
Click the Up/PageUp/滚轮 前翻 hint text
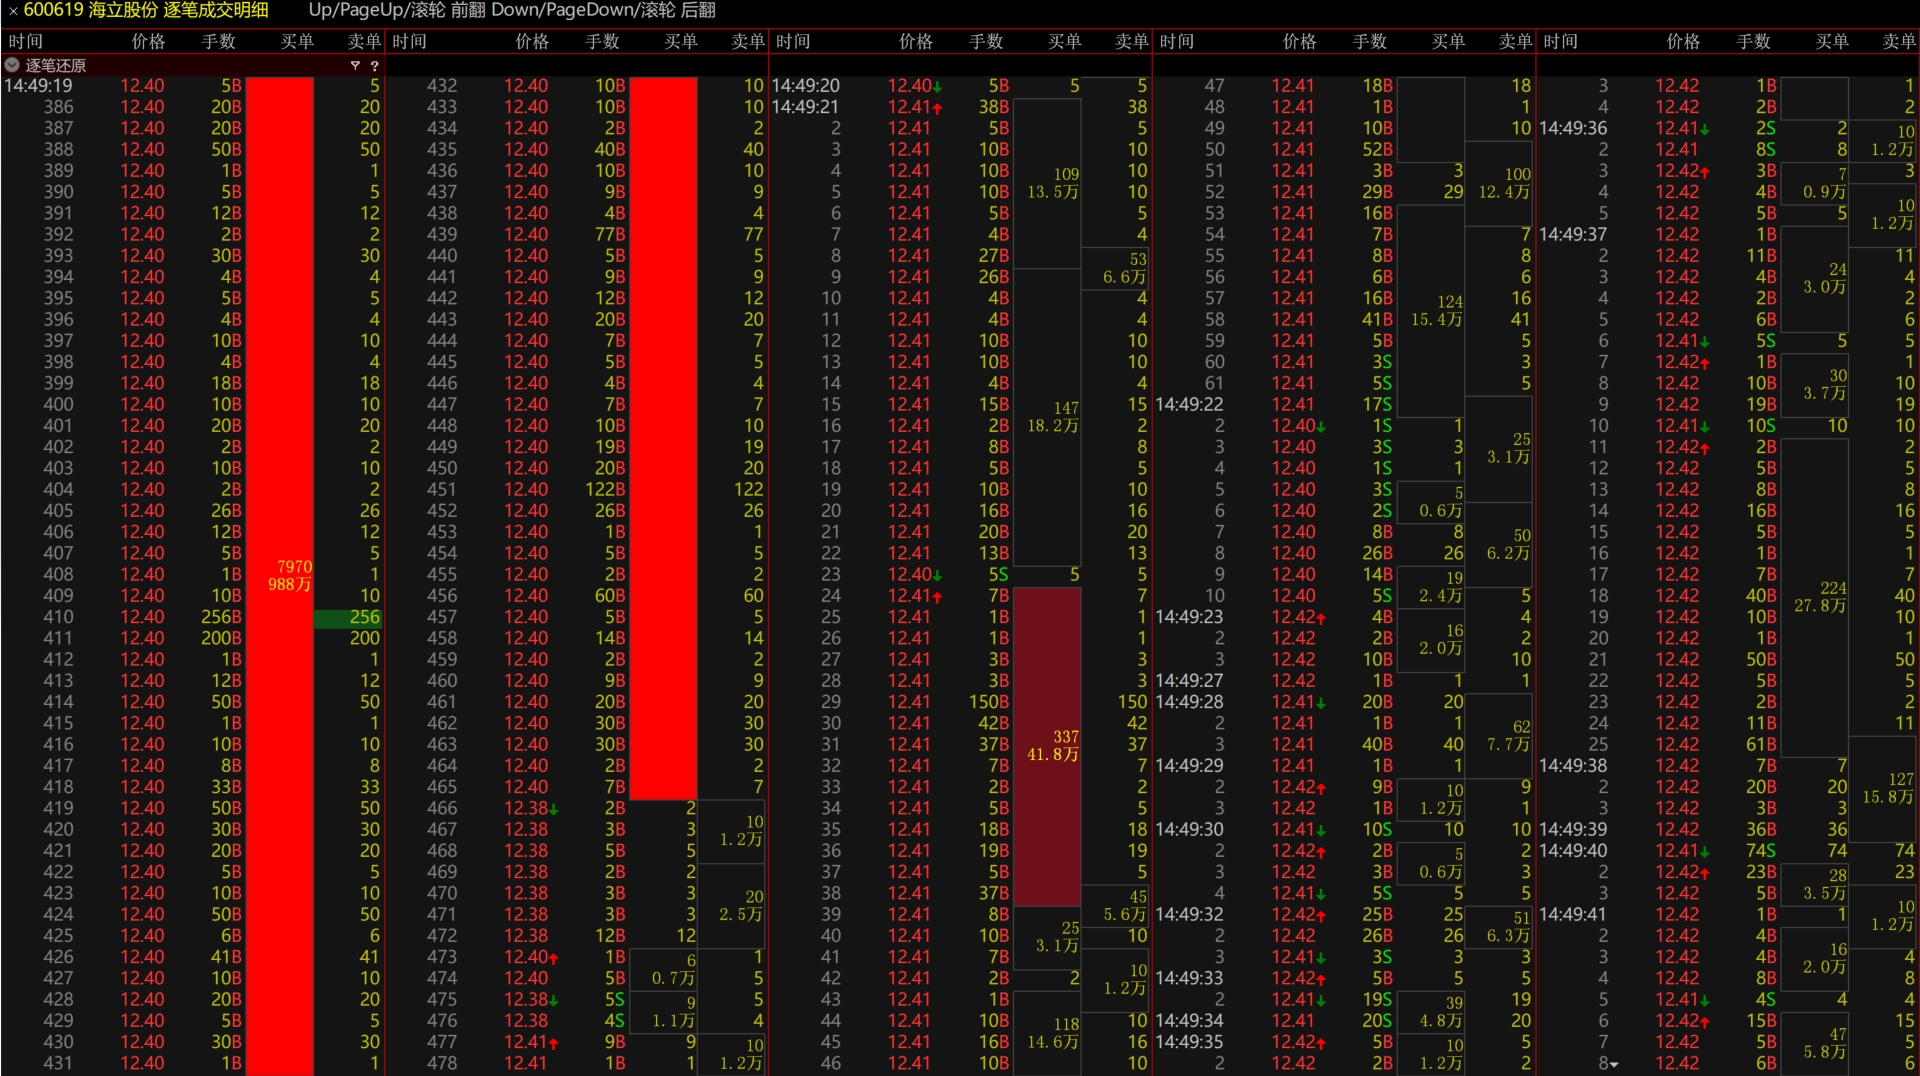click(x=396, y=11)
